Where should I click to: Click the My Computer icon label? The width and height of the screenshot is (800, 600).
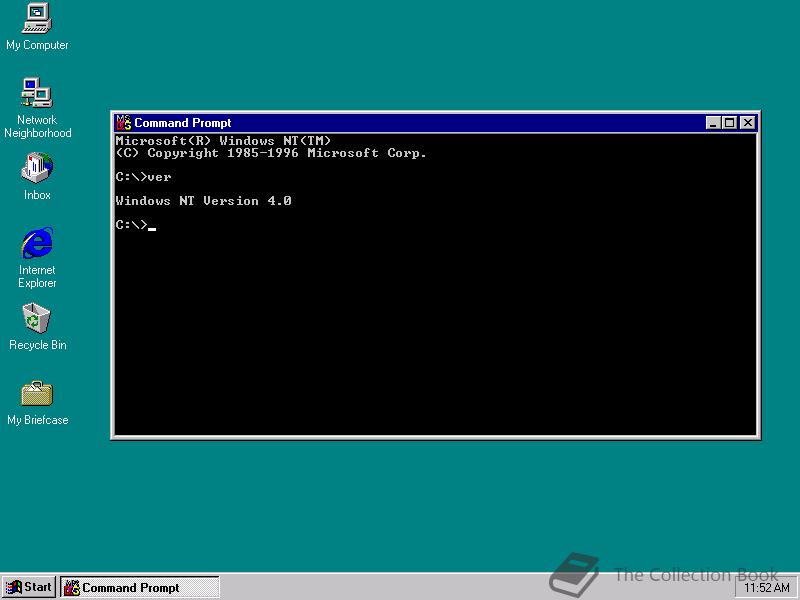(x=37, y=45)
